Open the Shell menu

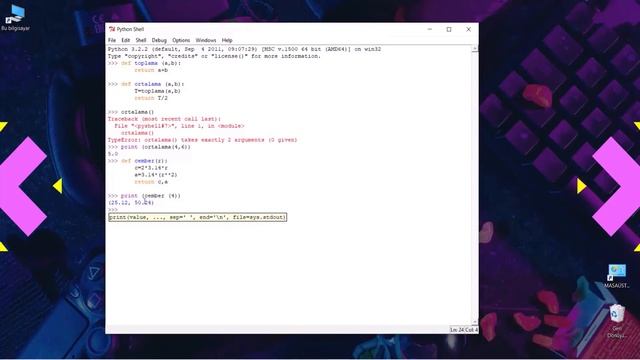click(141, 40)
